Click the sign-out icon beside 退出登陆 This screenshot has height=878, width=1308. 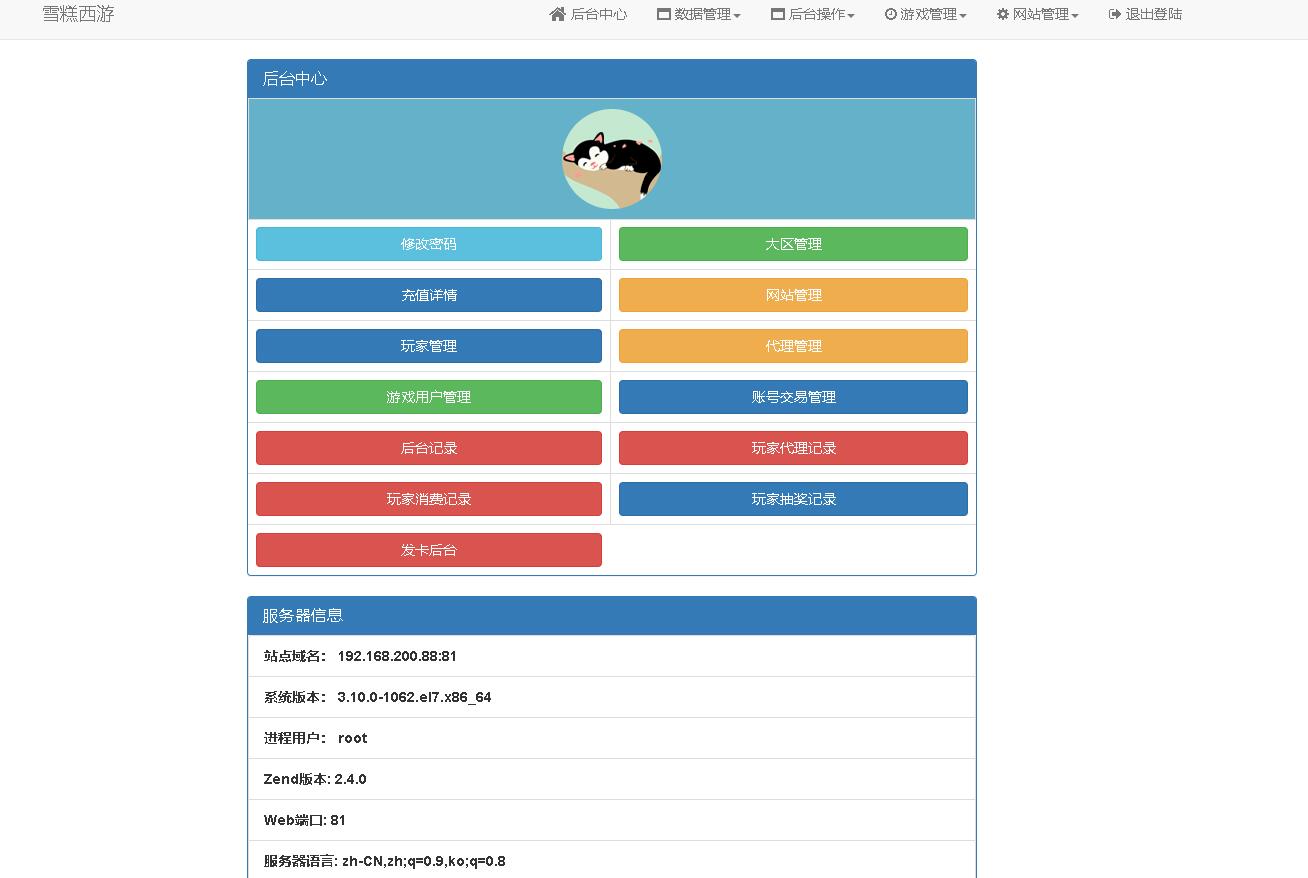(1115, 14)
